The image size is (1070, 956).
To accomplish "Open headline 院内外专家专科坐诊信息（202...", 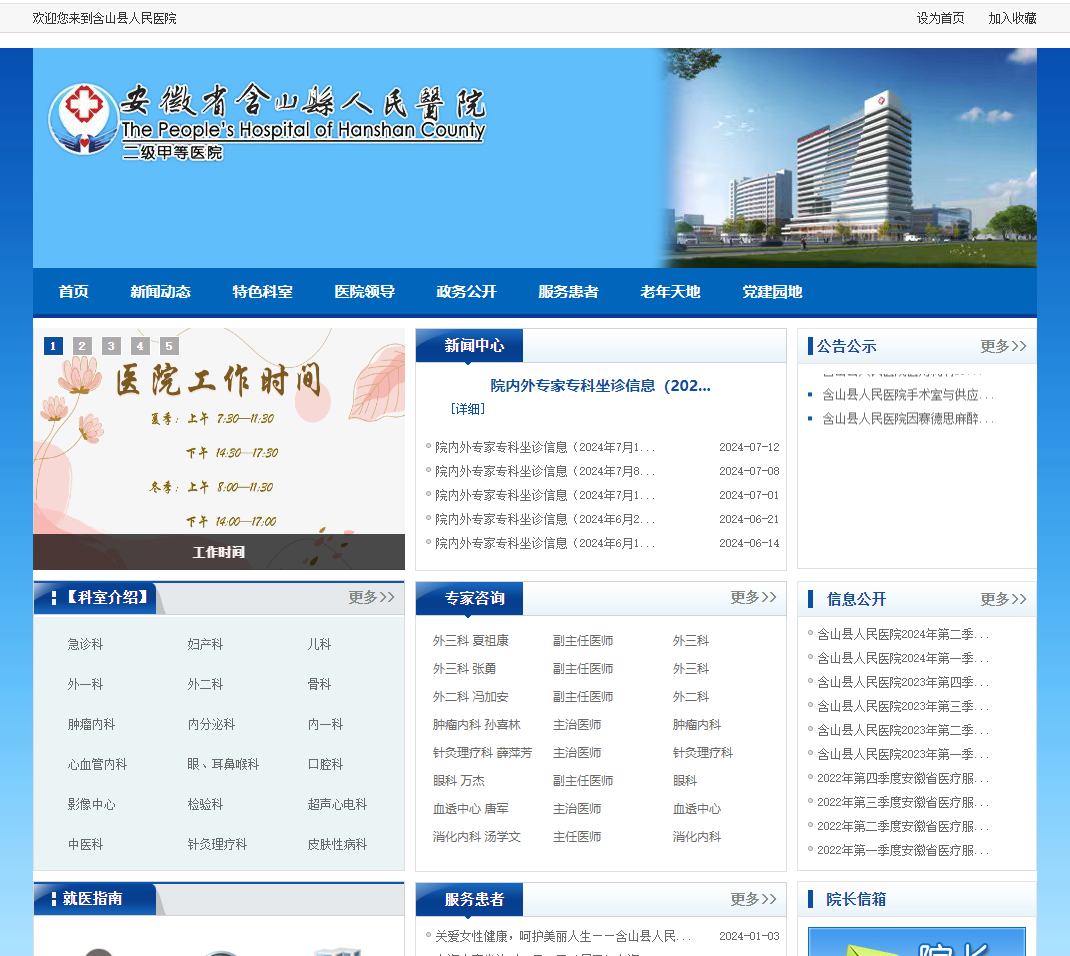I will [601, 386].
